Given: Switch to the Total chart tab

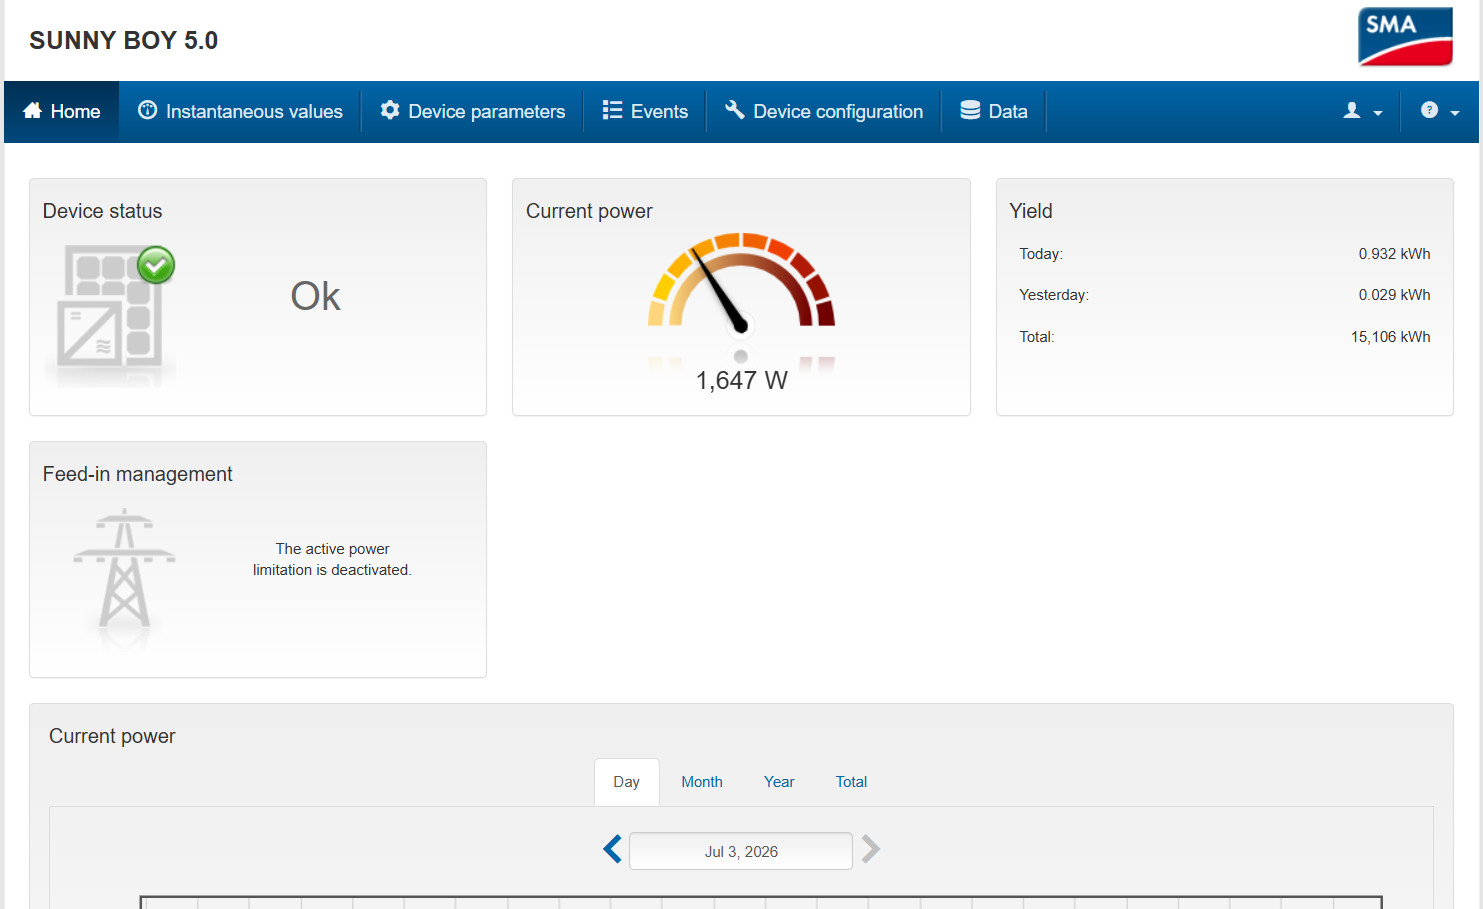Looking at the screenshot, I should point(851,782).
